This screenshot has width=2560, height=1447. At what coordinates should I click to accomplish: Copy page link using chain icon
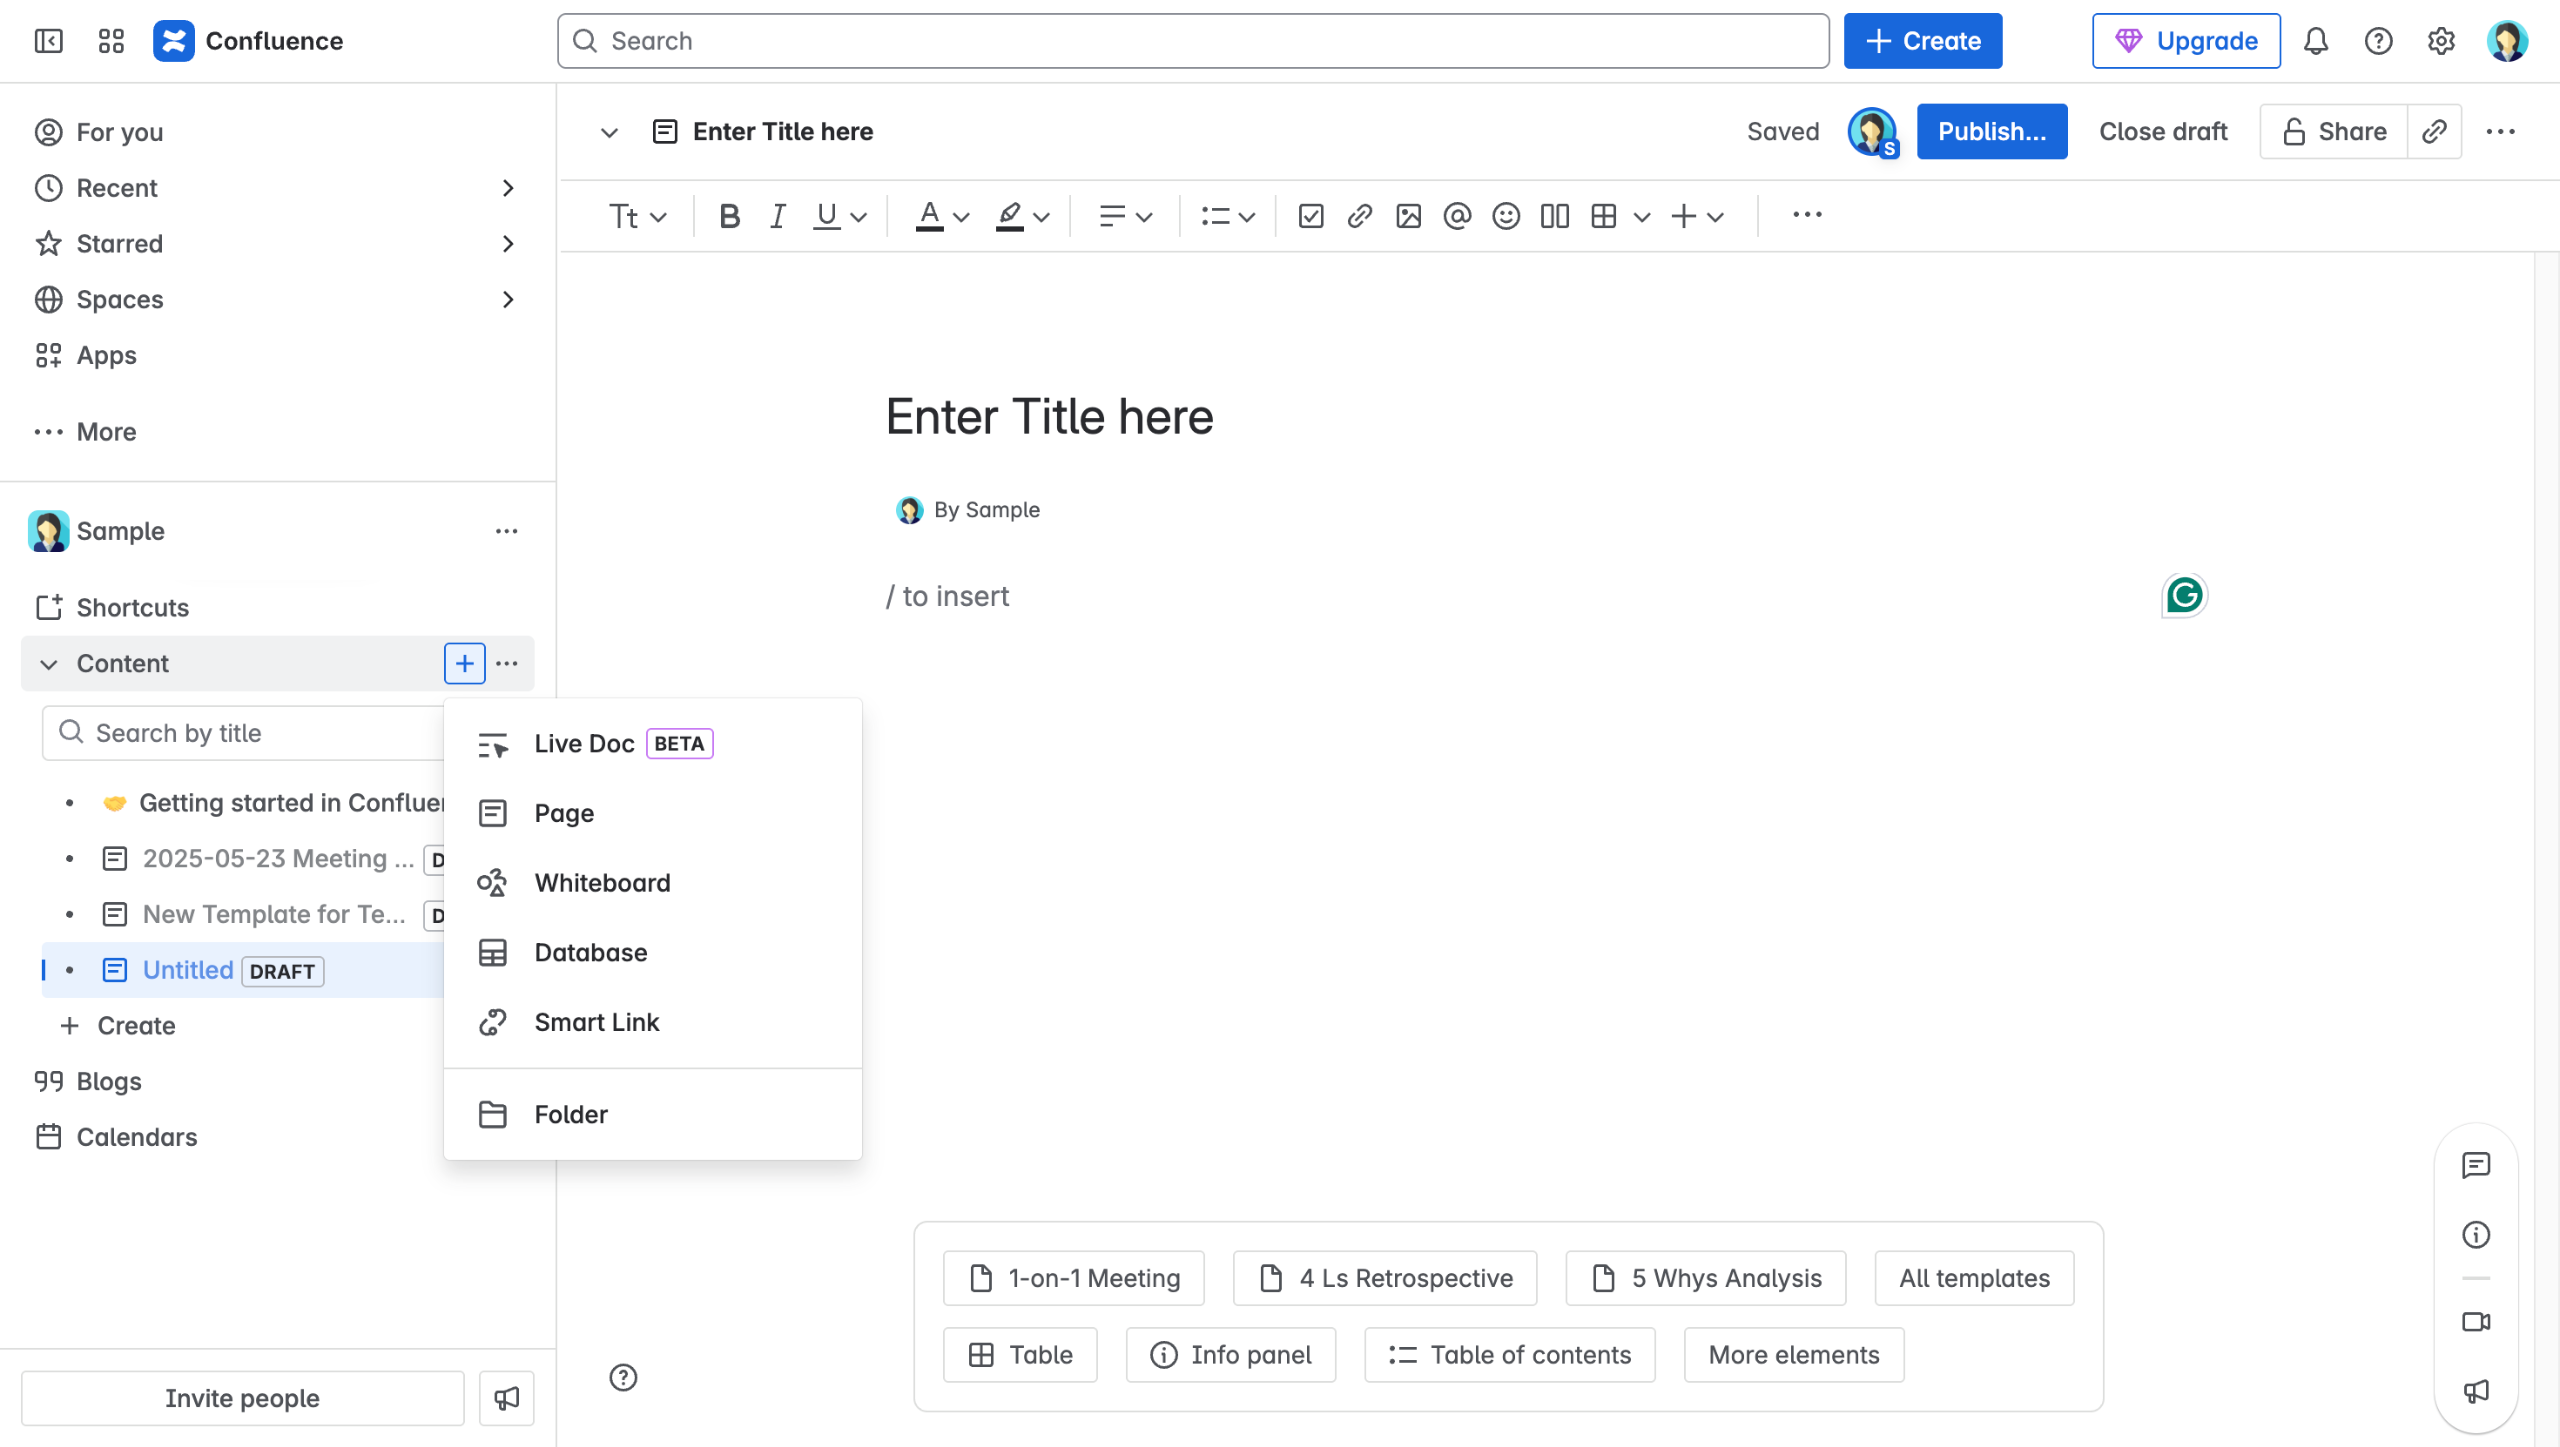pyautogui.click(x=2434, y=132)
